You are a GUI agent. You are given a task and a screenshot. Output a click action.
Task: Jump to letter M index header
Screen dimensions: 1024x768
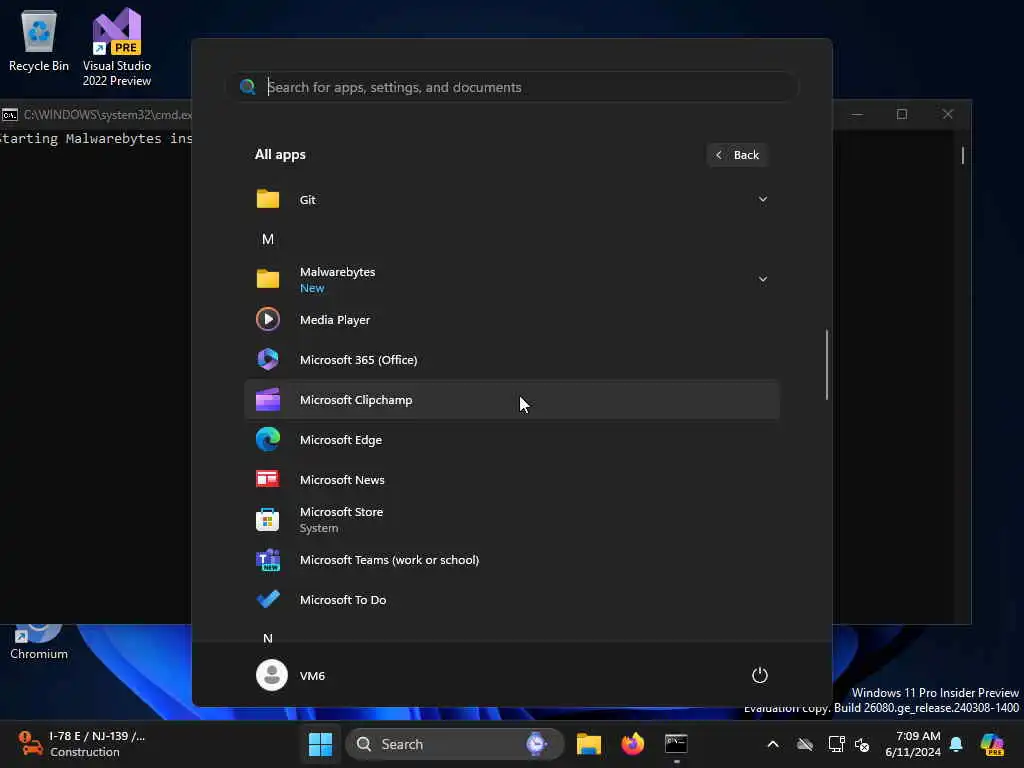click(268, 239)
